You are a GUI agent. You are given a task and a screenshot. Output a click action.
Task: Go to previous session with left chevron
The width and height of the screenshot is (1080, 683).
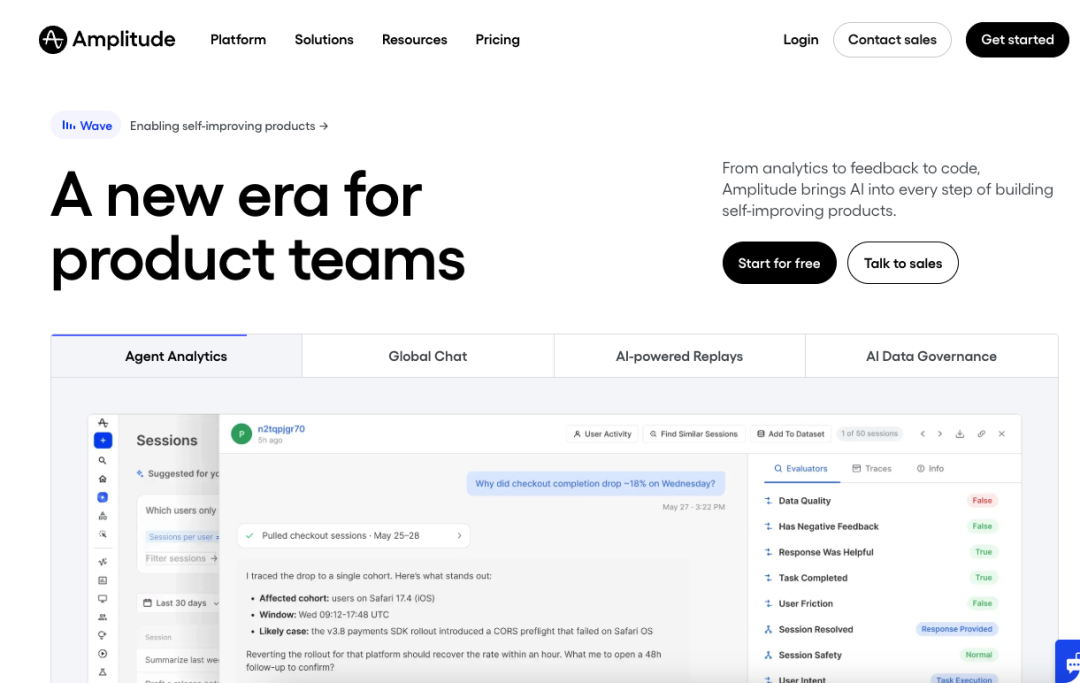coord(922,434)
